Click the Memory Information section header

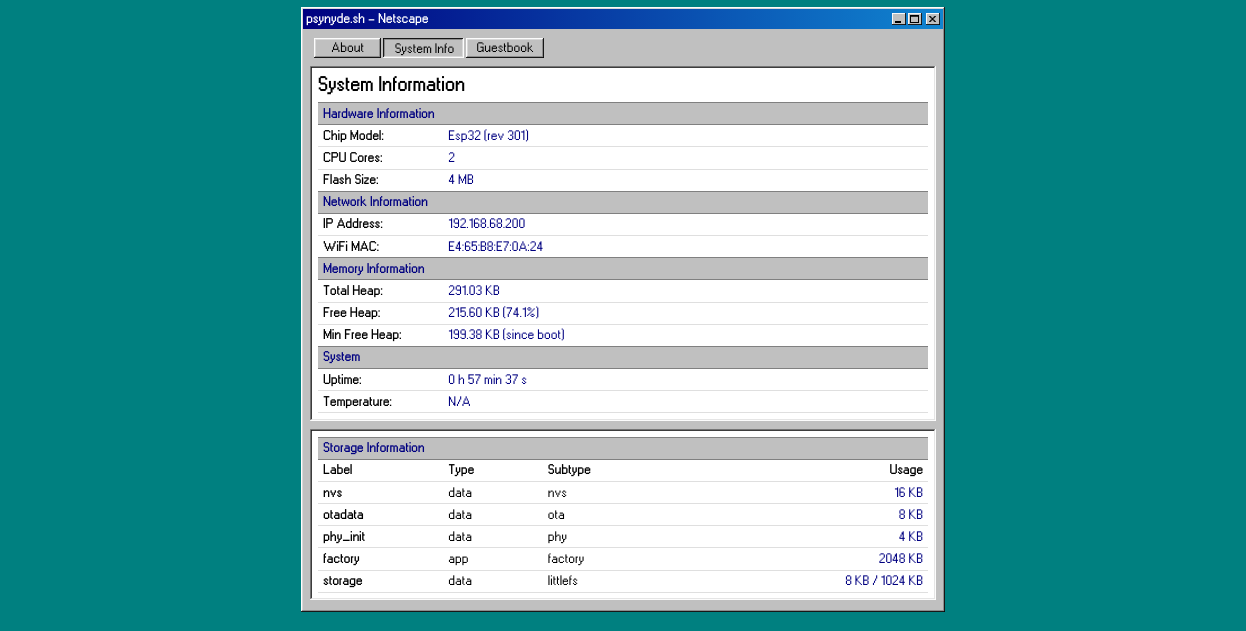373,269
